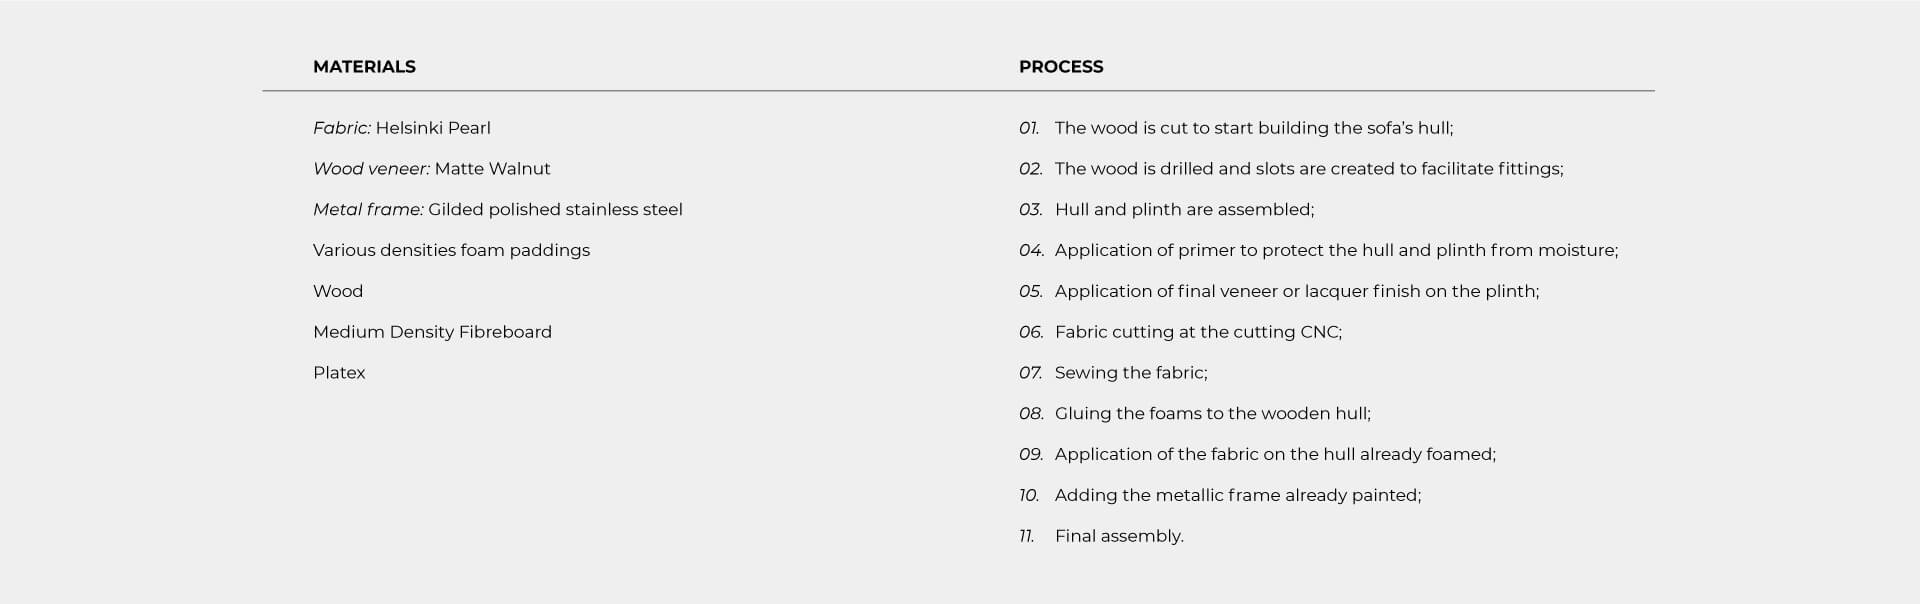Select the Fabric: Helsinki Pearl line
Image resolution: width=1920 pixels, height=604 pixels.
pyautogui.click(x=401, y=128)
